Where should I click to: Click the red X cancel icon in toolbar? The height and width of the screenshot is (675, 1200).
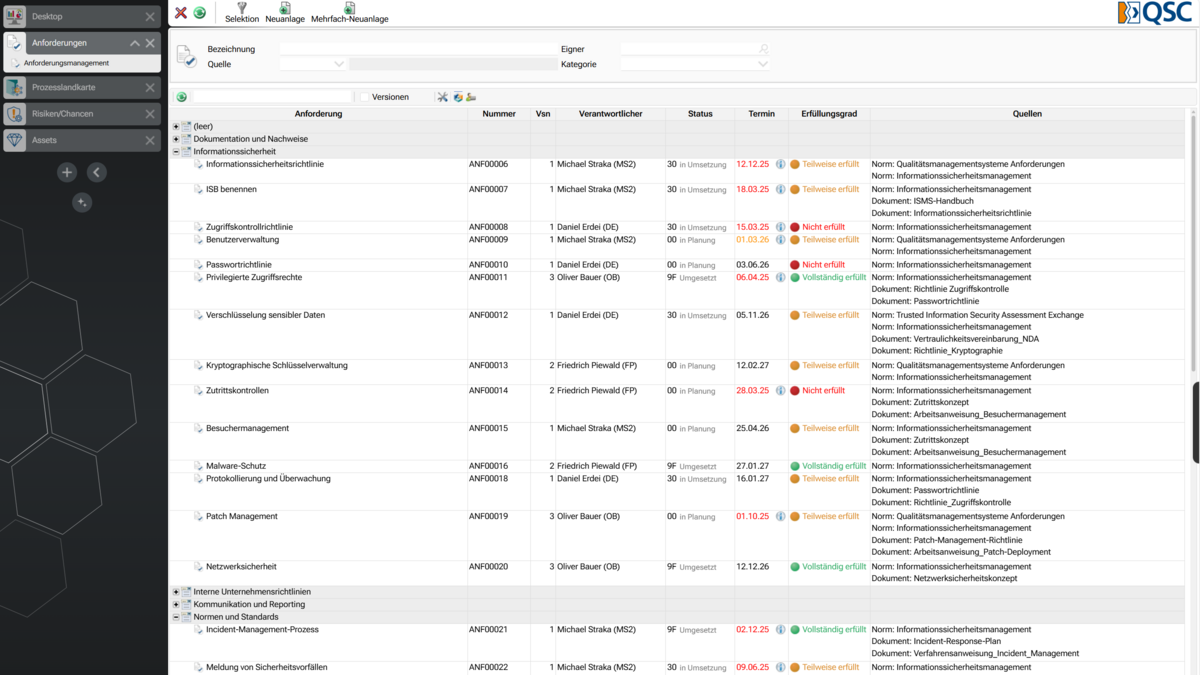coord(181,13)
